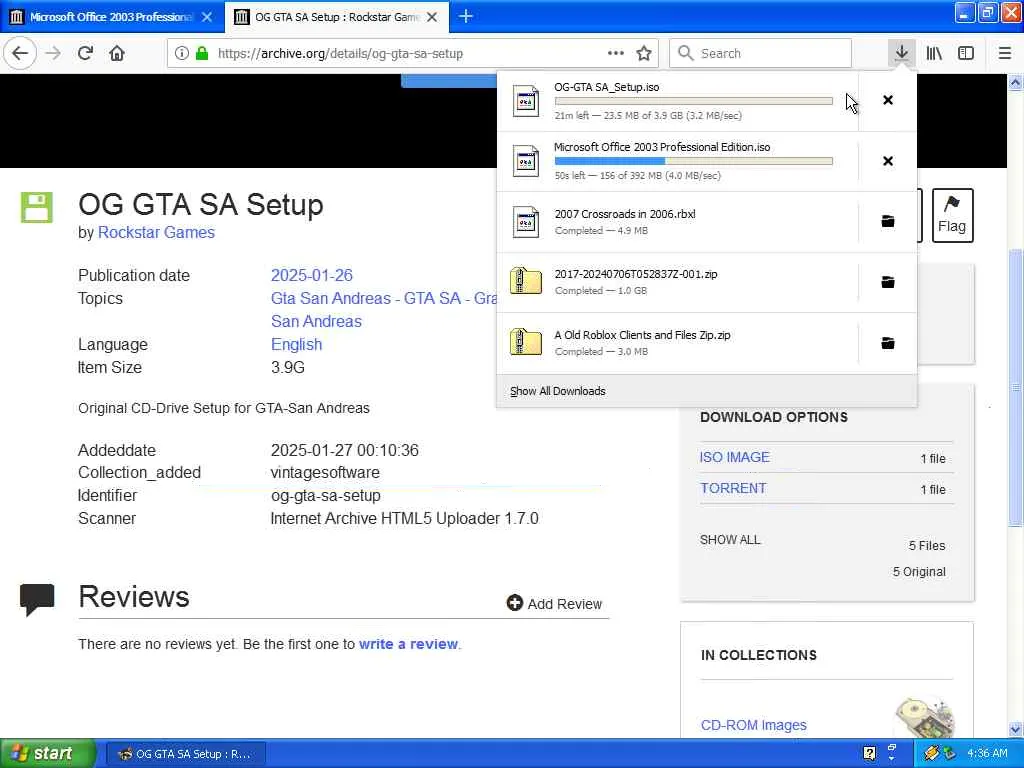Close the Microsoft Office 2003 tab
1024x768 pixels.
[x=207, y=17]
